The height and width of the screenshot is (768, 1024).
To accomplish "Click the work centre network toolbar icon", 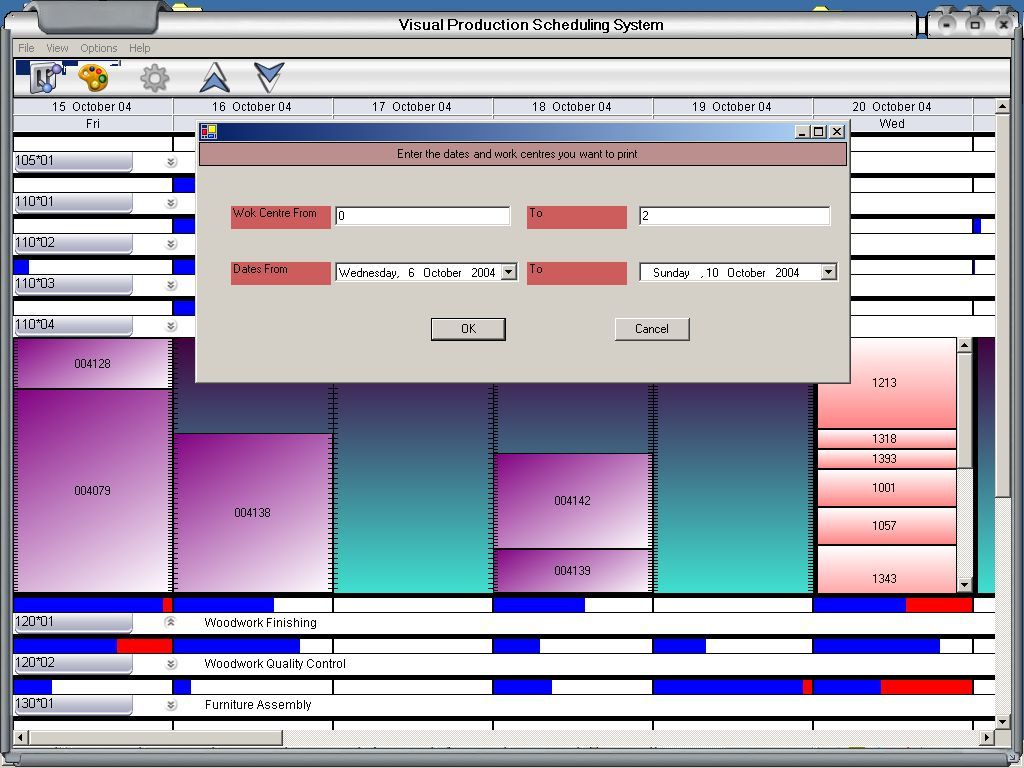I will pos(43,77).
